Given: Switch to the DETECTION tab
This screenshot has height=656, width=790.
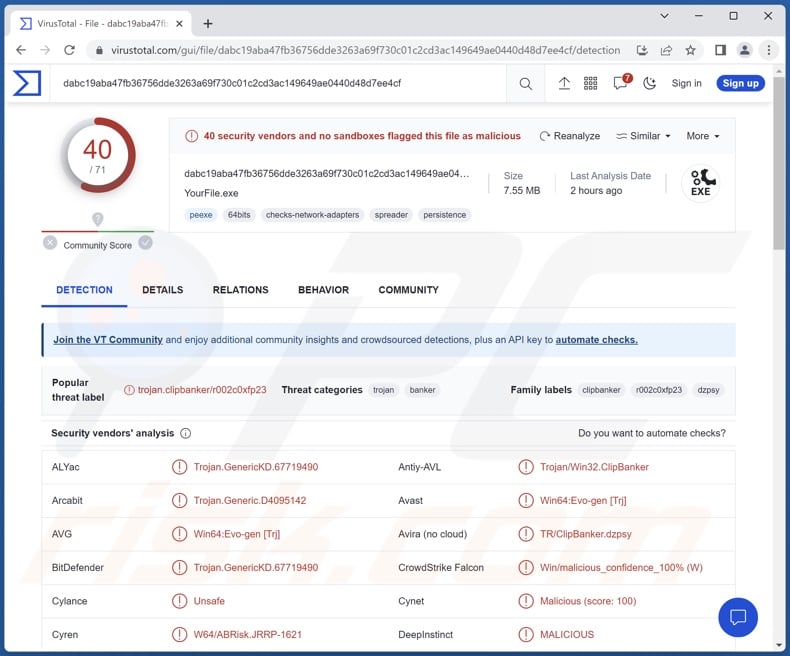Looking at the screenshot, I should coord(84,290).
